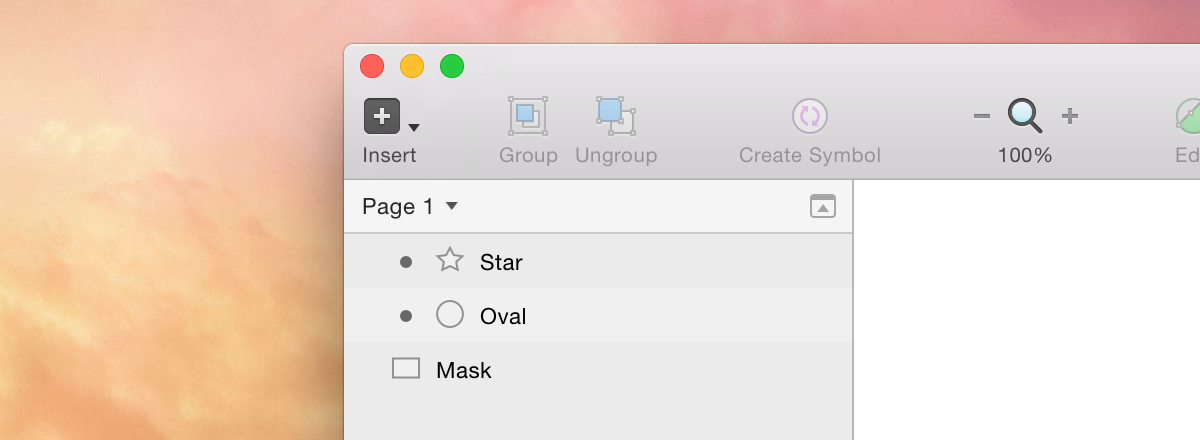
Task: Select the Star layer
Action: point(598,261)
